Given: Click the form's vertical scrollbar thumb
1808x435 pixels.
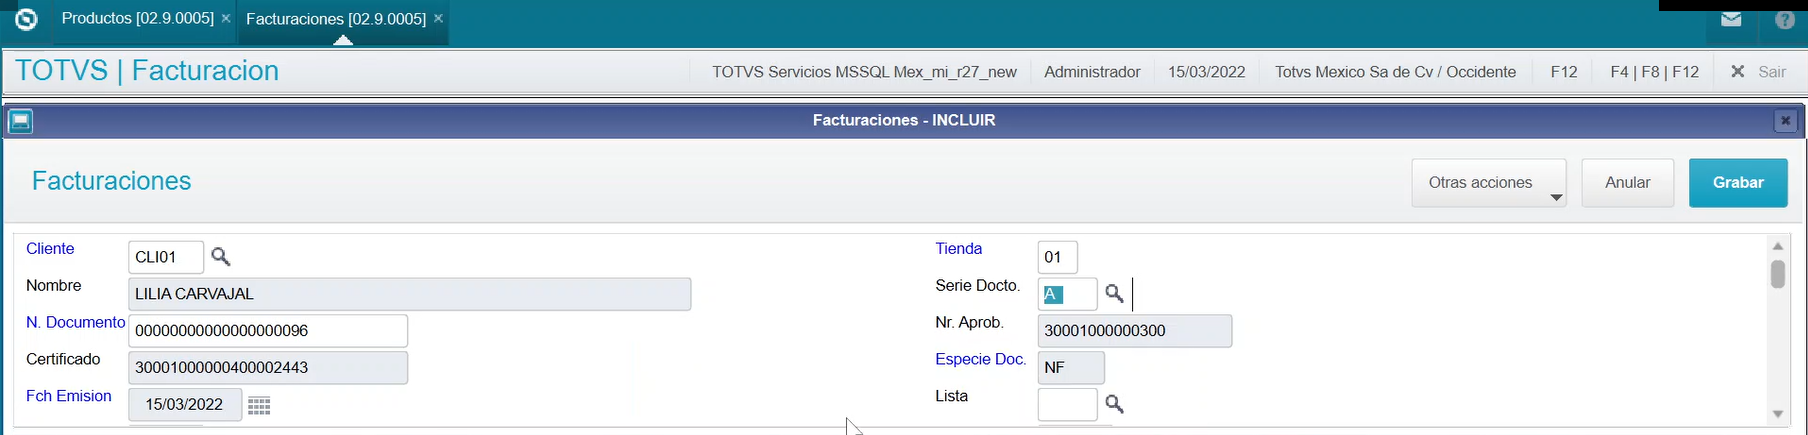Looking at the screenshot, I should (1777, 274).
